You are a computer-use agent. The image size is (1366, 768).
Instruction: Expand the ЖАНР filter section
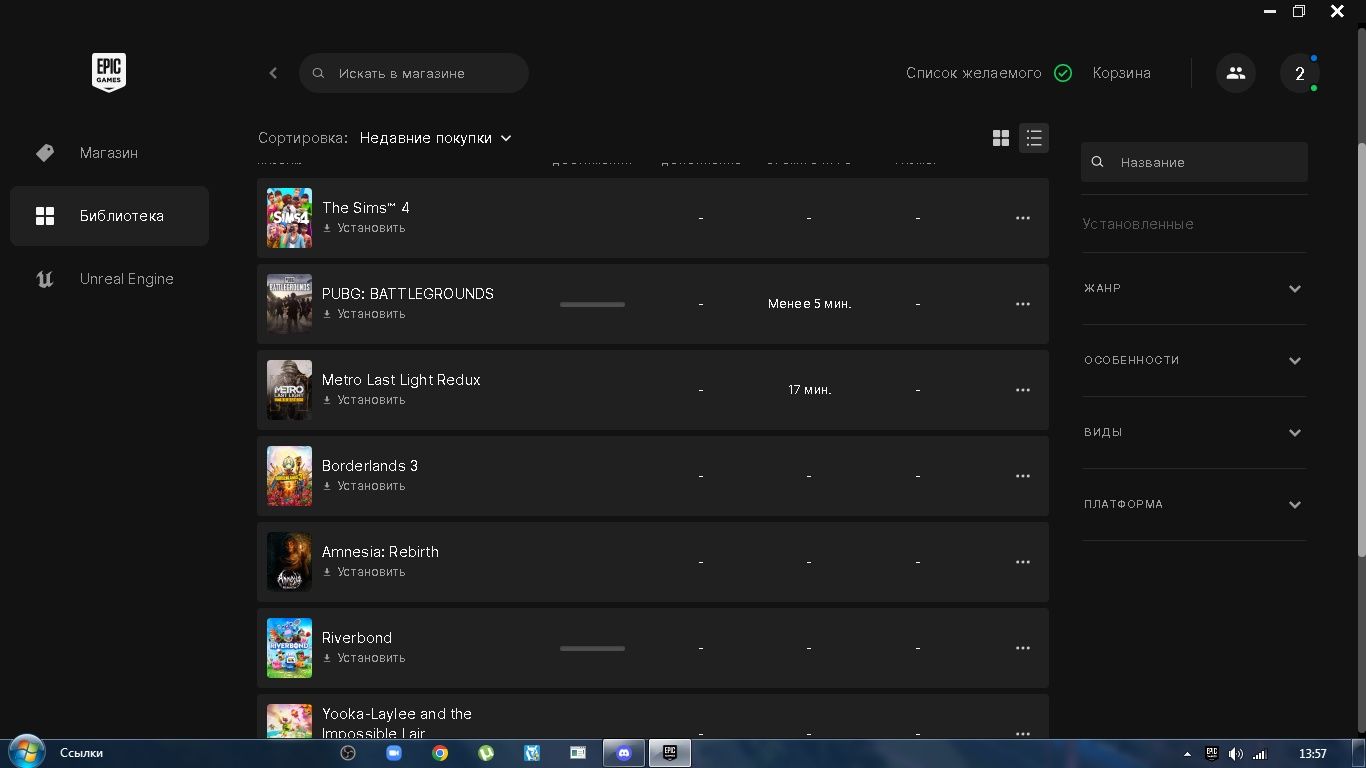[1194, 288]
